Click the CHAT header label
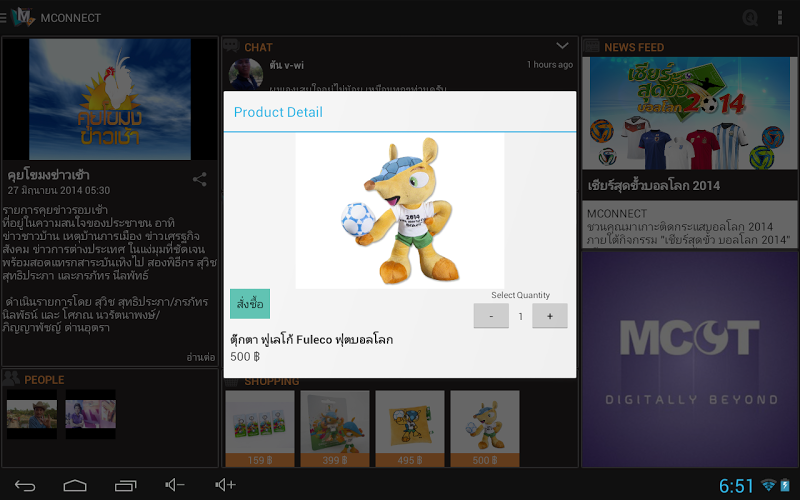Viewport: 800px width, 500px height. click(258, 47)
